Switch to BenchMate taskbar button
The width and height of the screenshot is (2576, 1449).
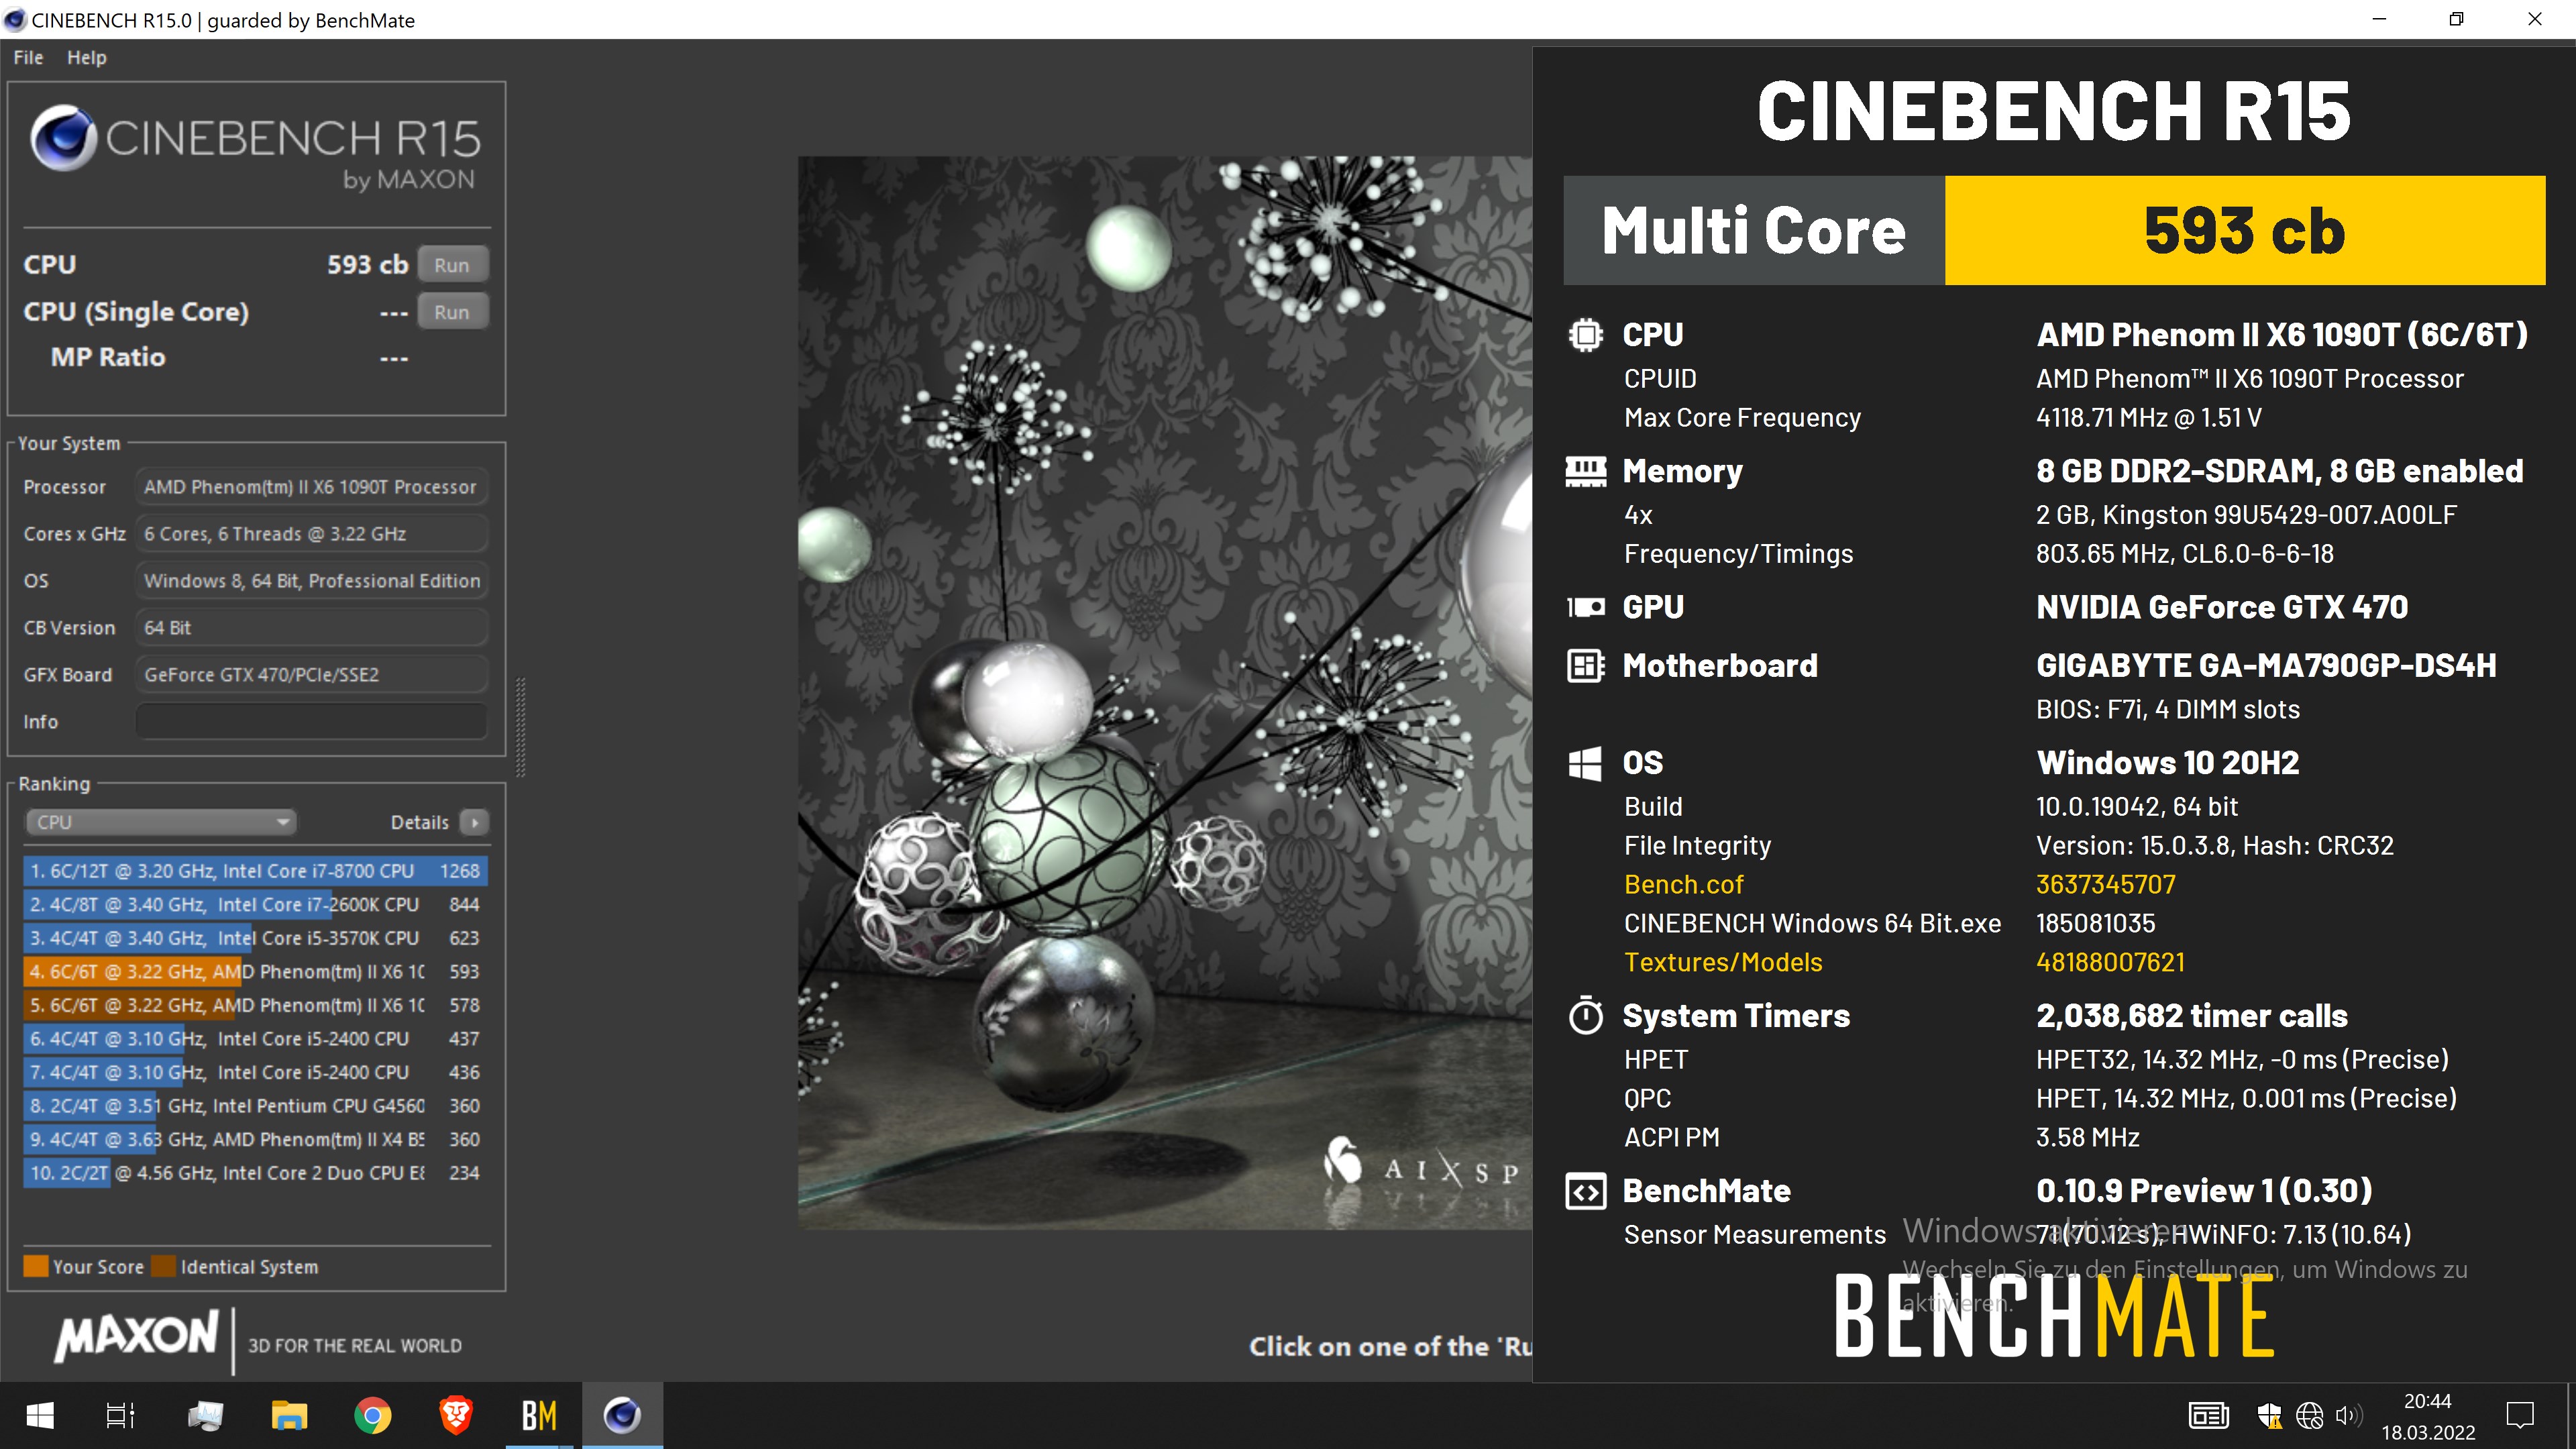(539, 1415)
